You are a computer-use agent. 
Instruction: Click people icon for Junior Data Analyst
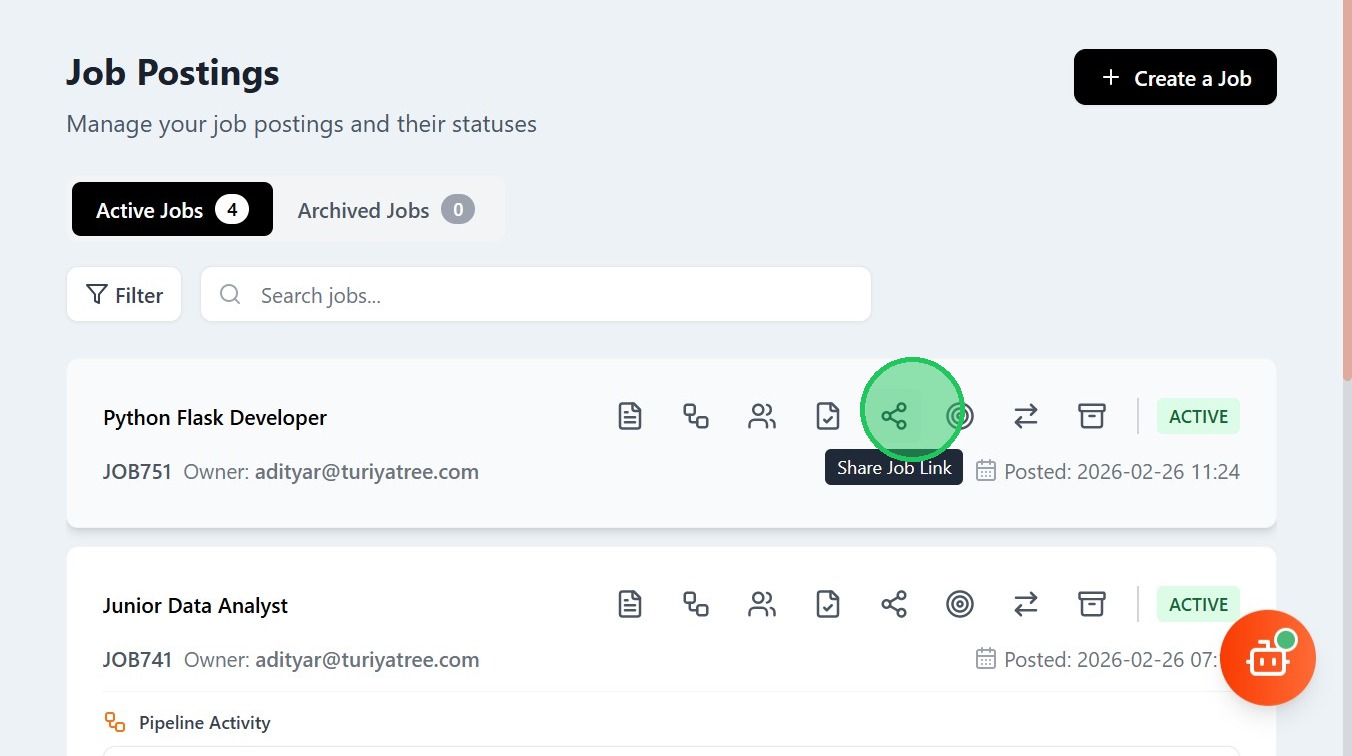(762, 604)
